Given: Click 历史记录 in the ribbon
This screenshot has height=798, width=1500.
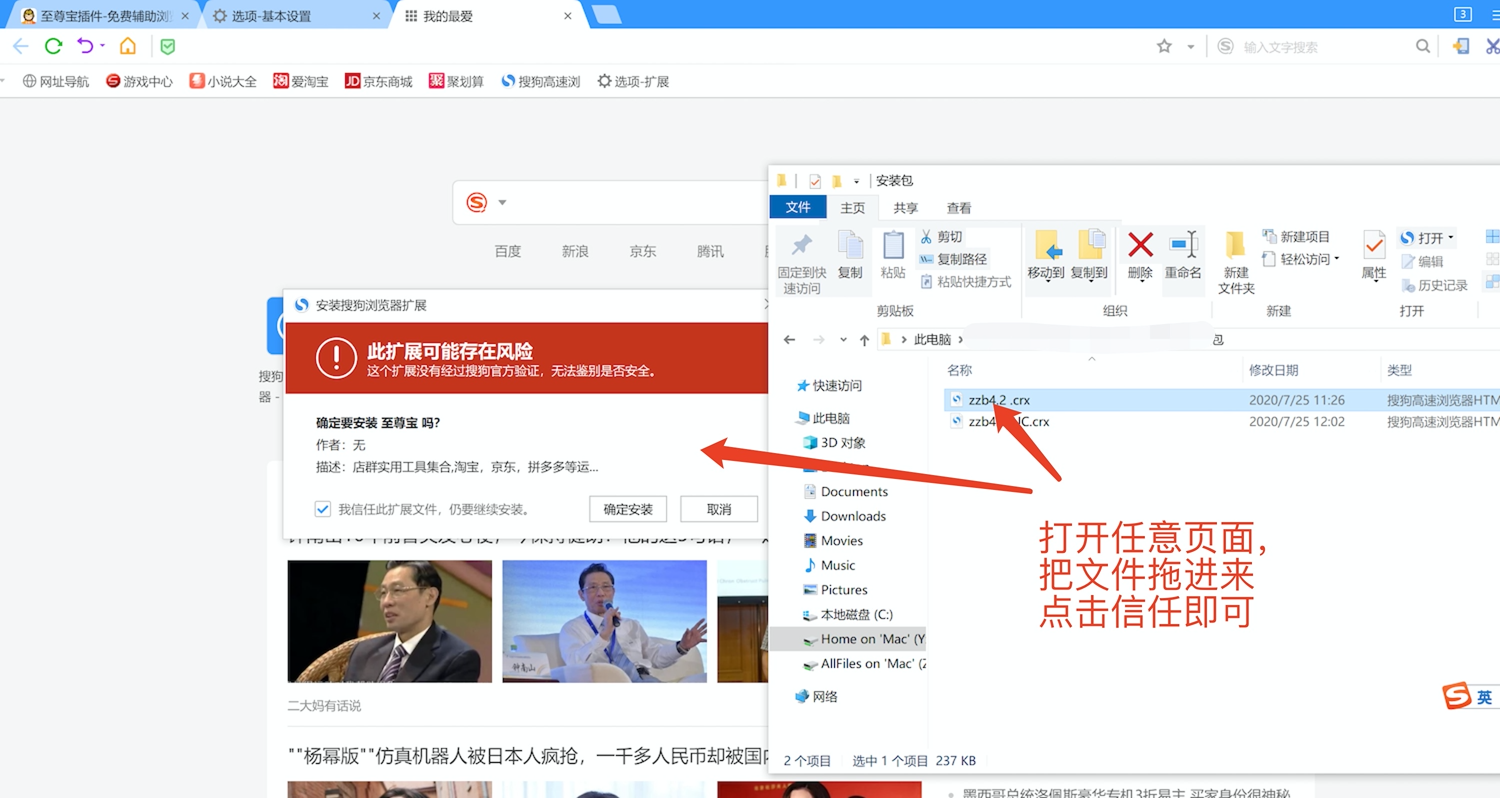Looking at the screenshot, I should [x=1434, y=285].
